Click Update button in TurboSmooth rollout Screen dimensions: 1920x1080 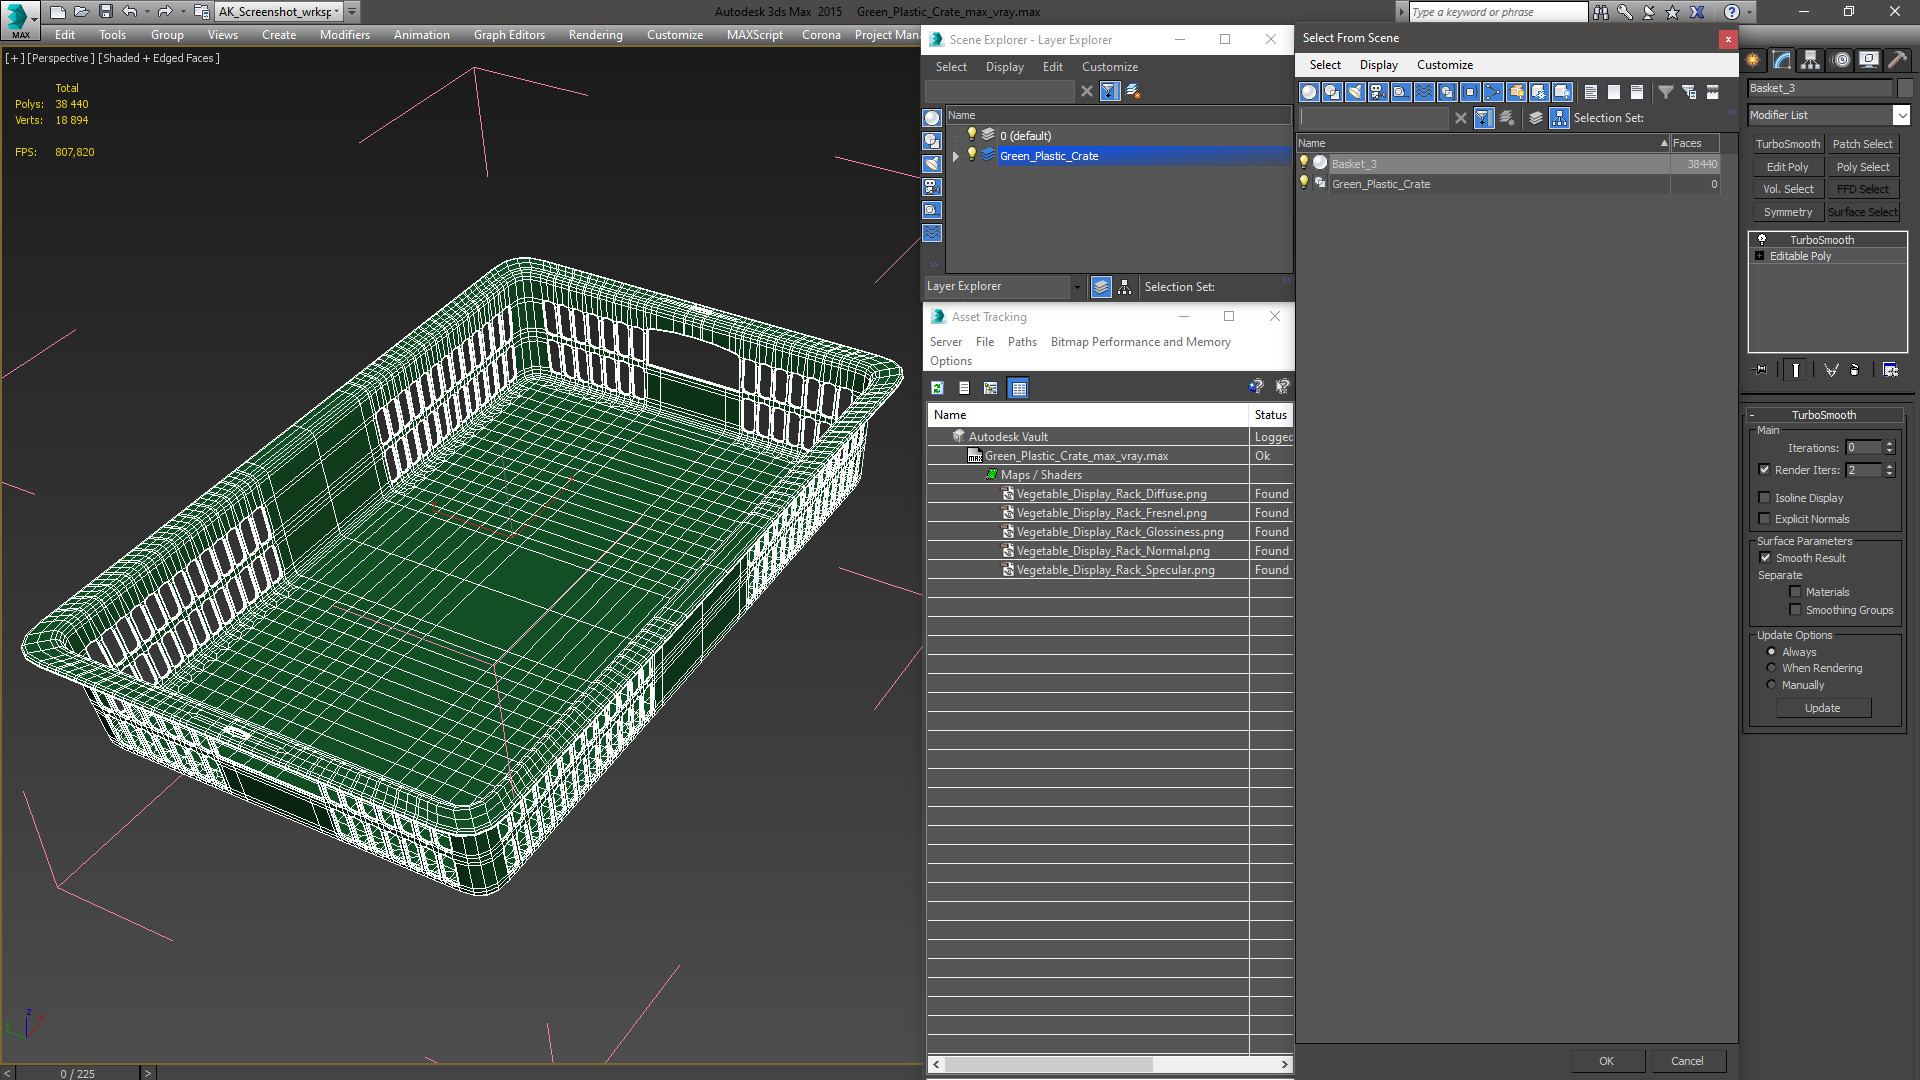tap(1822, 708)
